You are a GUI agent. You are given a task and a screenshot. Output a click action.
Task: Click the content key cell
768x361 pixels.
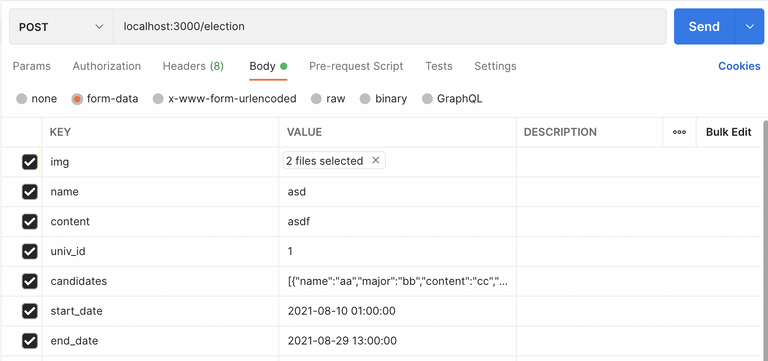(160, 222)
